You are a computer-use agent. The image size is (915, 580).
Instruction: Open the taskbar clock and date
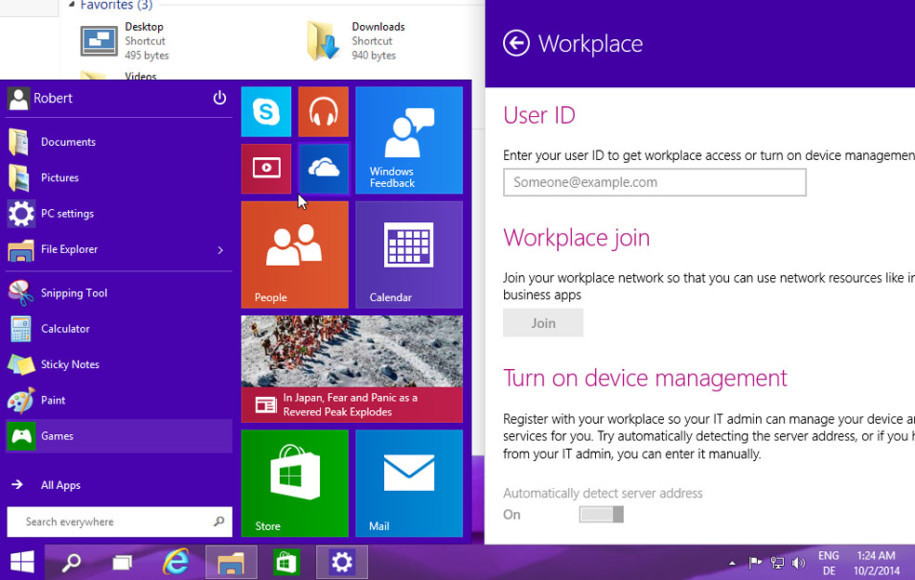876,563
